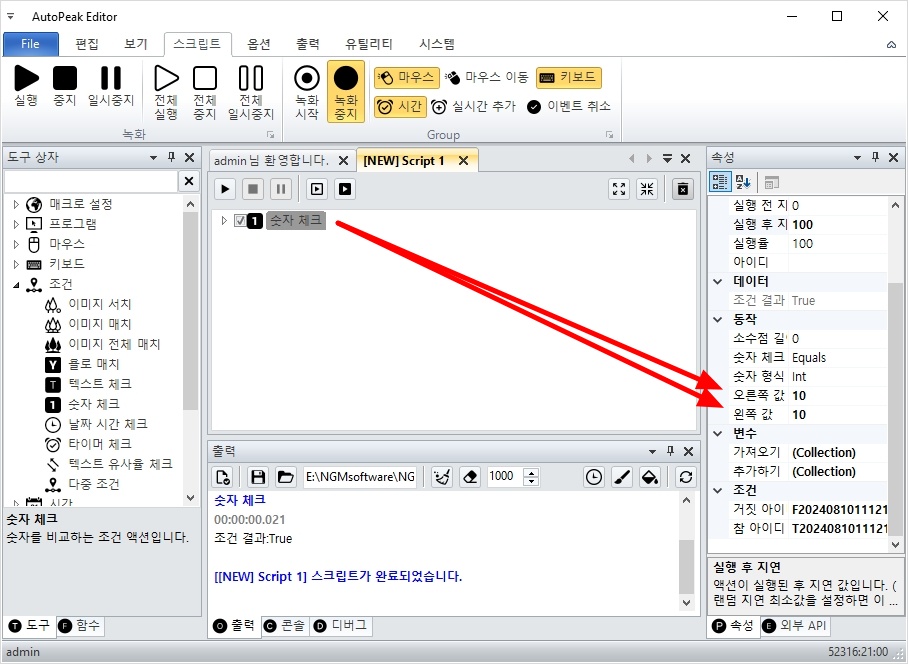Click the 실행 (run) ribbon button
The image size is (908, 664).
pyautogui.click(x=26, y=86)
